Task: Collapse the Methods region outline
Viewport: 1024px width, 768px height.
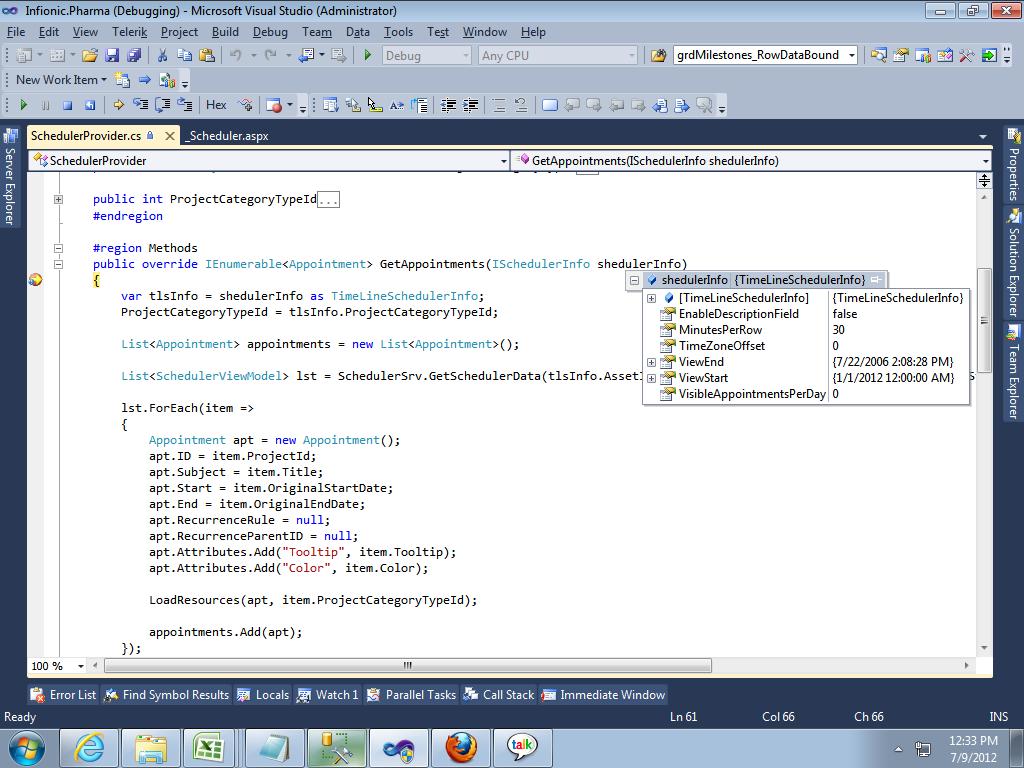Action: (58, 248)
